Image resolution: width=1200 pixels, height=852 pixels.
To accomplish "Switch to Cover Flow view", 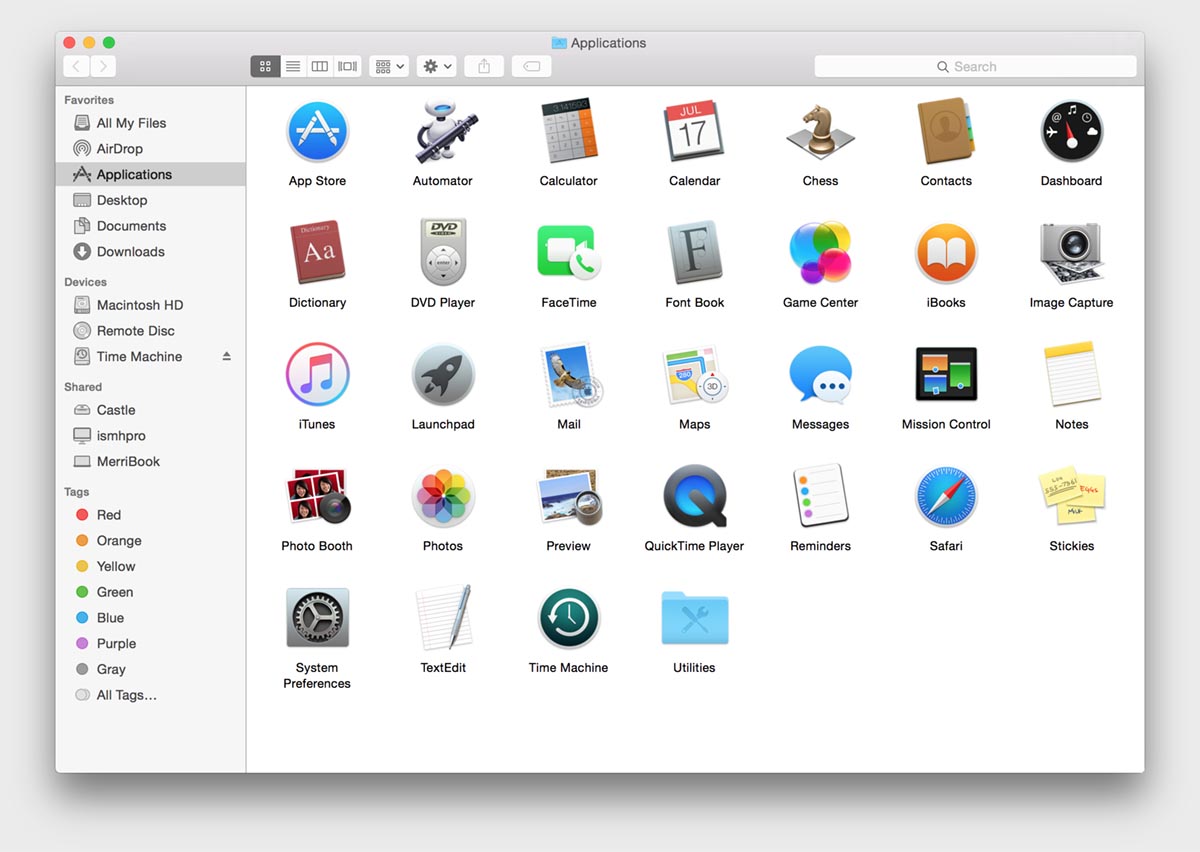I will (x=347, y=66).
